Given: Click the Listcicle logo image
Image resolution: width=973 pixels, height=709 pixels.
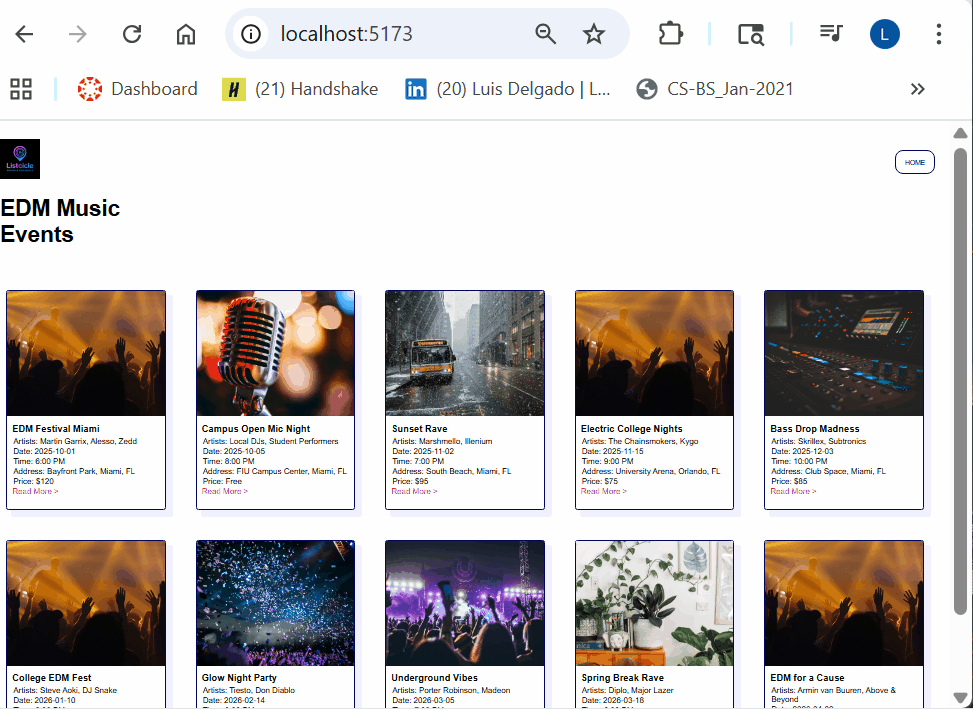Looking at the screenshot, I should click(20, 159).
